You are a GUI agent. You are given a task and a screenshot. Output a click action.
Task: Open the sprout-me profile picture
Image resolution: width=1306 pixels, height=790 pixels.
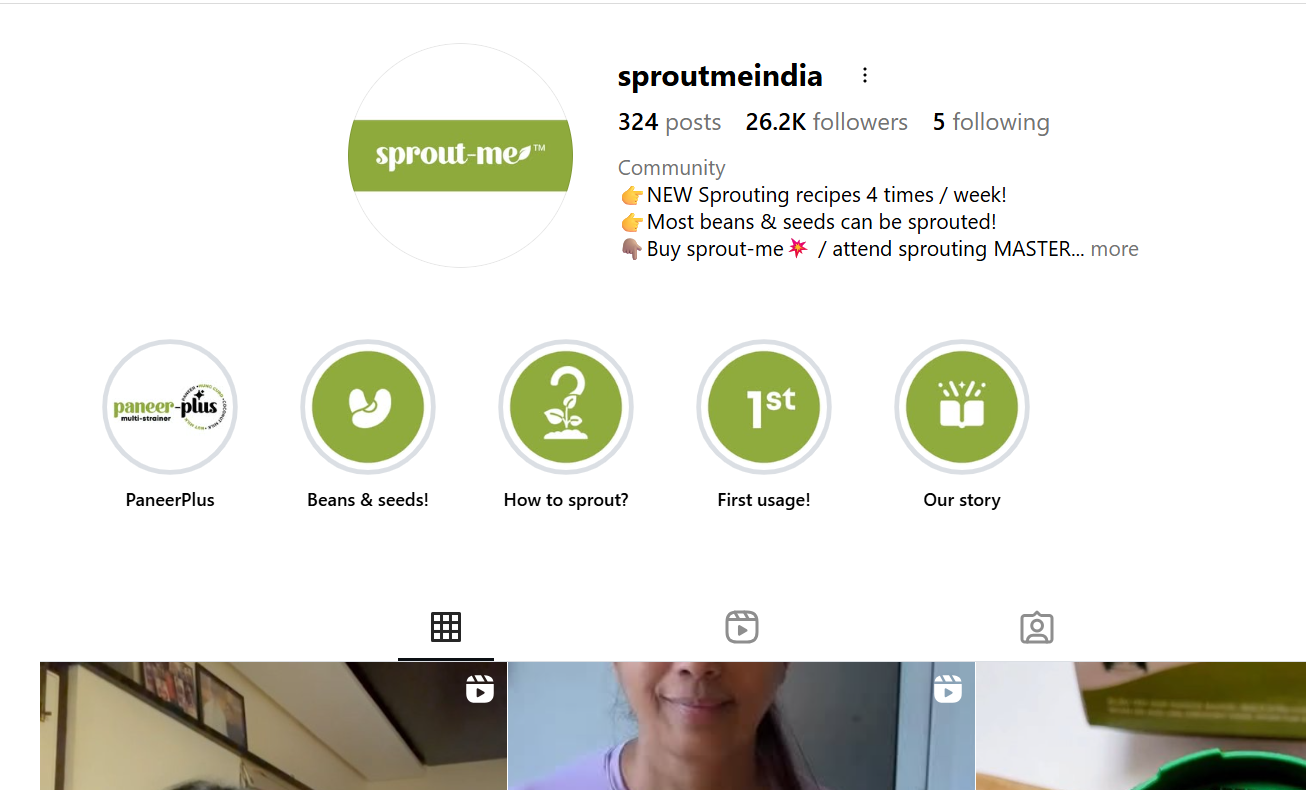pos(460,155)
